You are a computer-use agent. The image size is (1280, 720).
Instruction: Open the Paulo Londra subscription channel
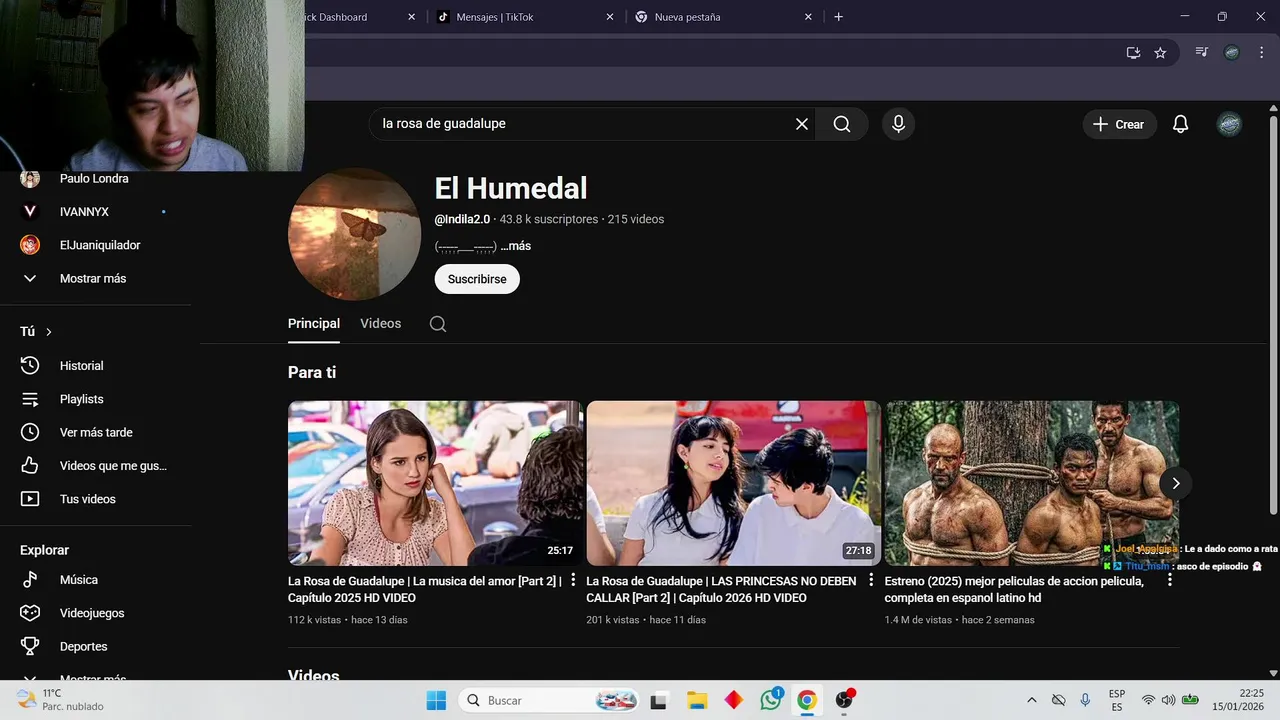[95, 179]
